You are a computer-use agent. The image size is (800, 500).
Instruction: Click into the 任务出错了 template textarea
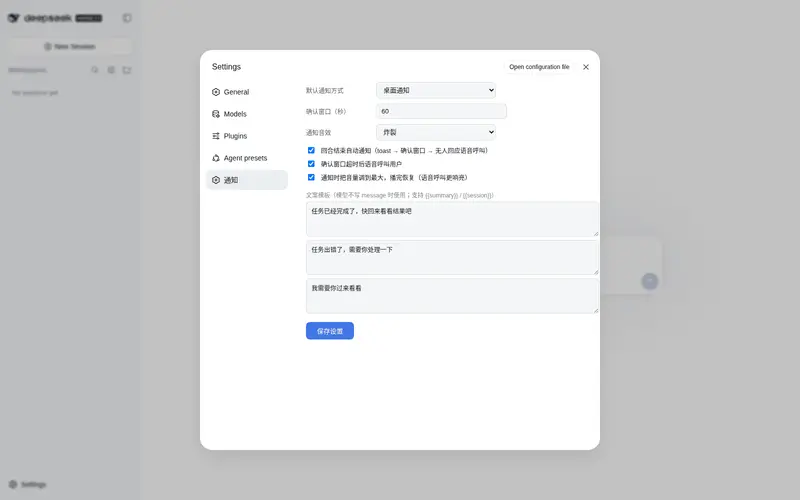[452, 257]
